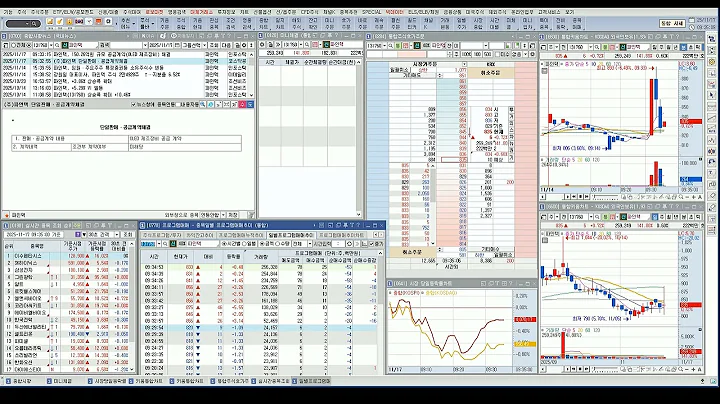Toggle the 자동재생 checkbox in the news panel
The image size is (720, 404).
178,104
